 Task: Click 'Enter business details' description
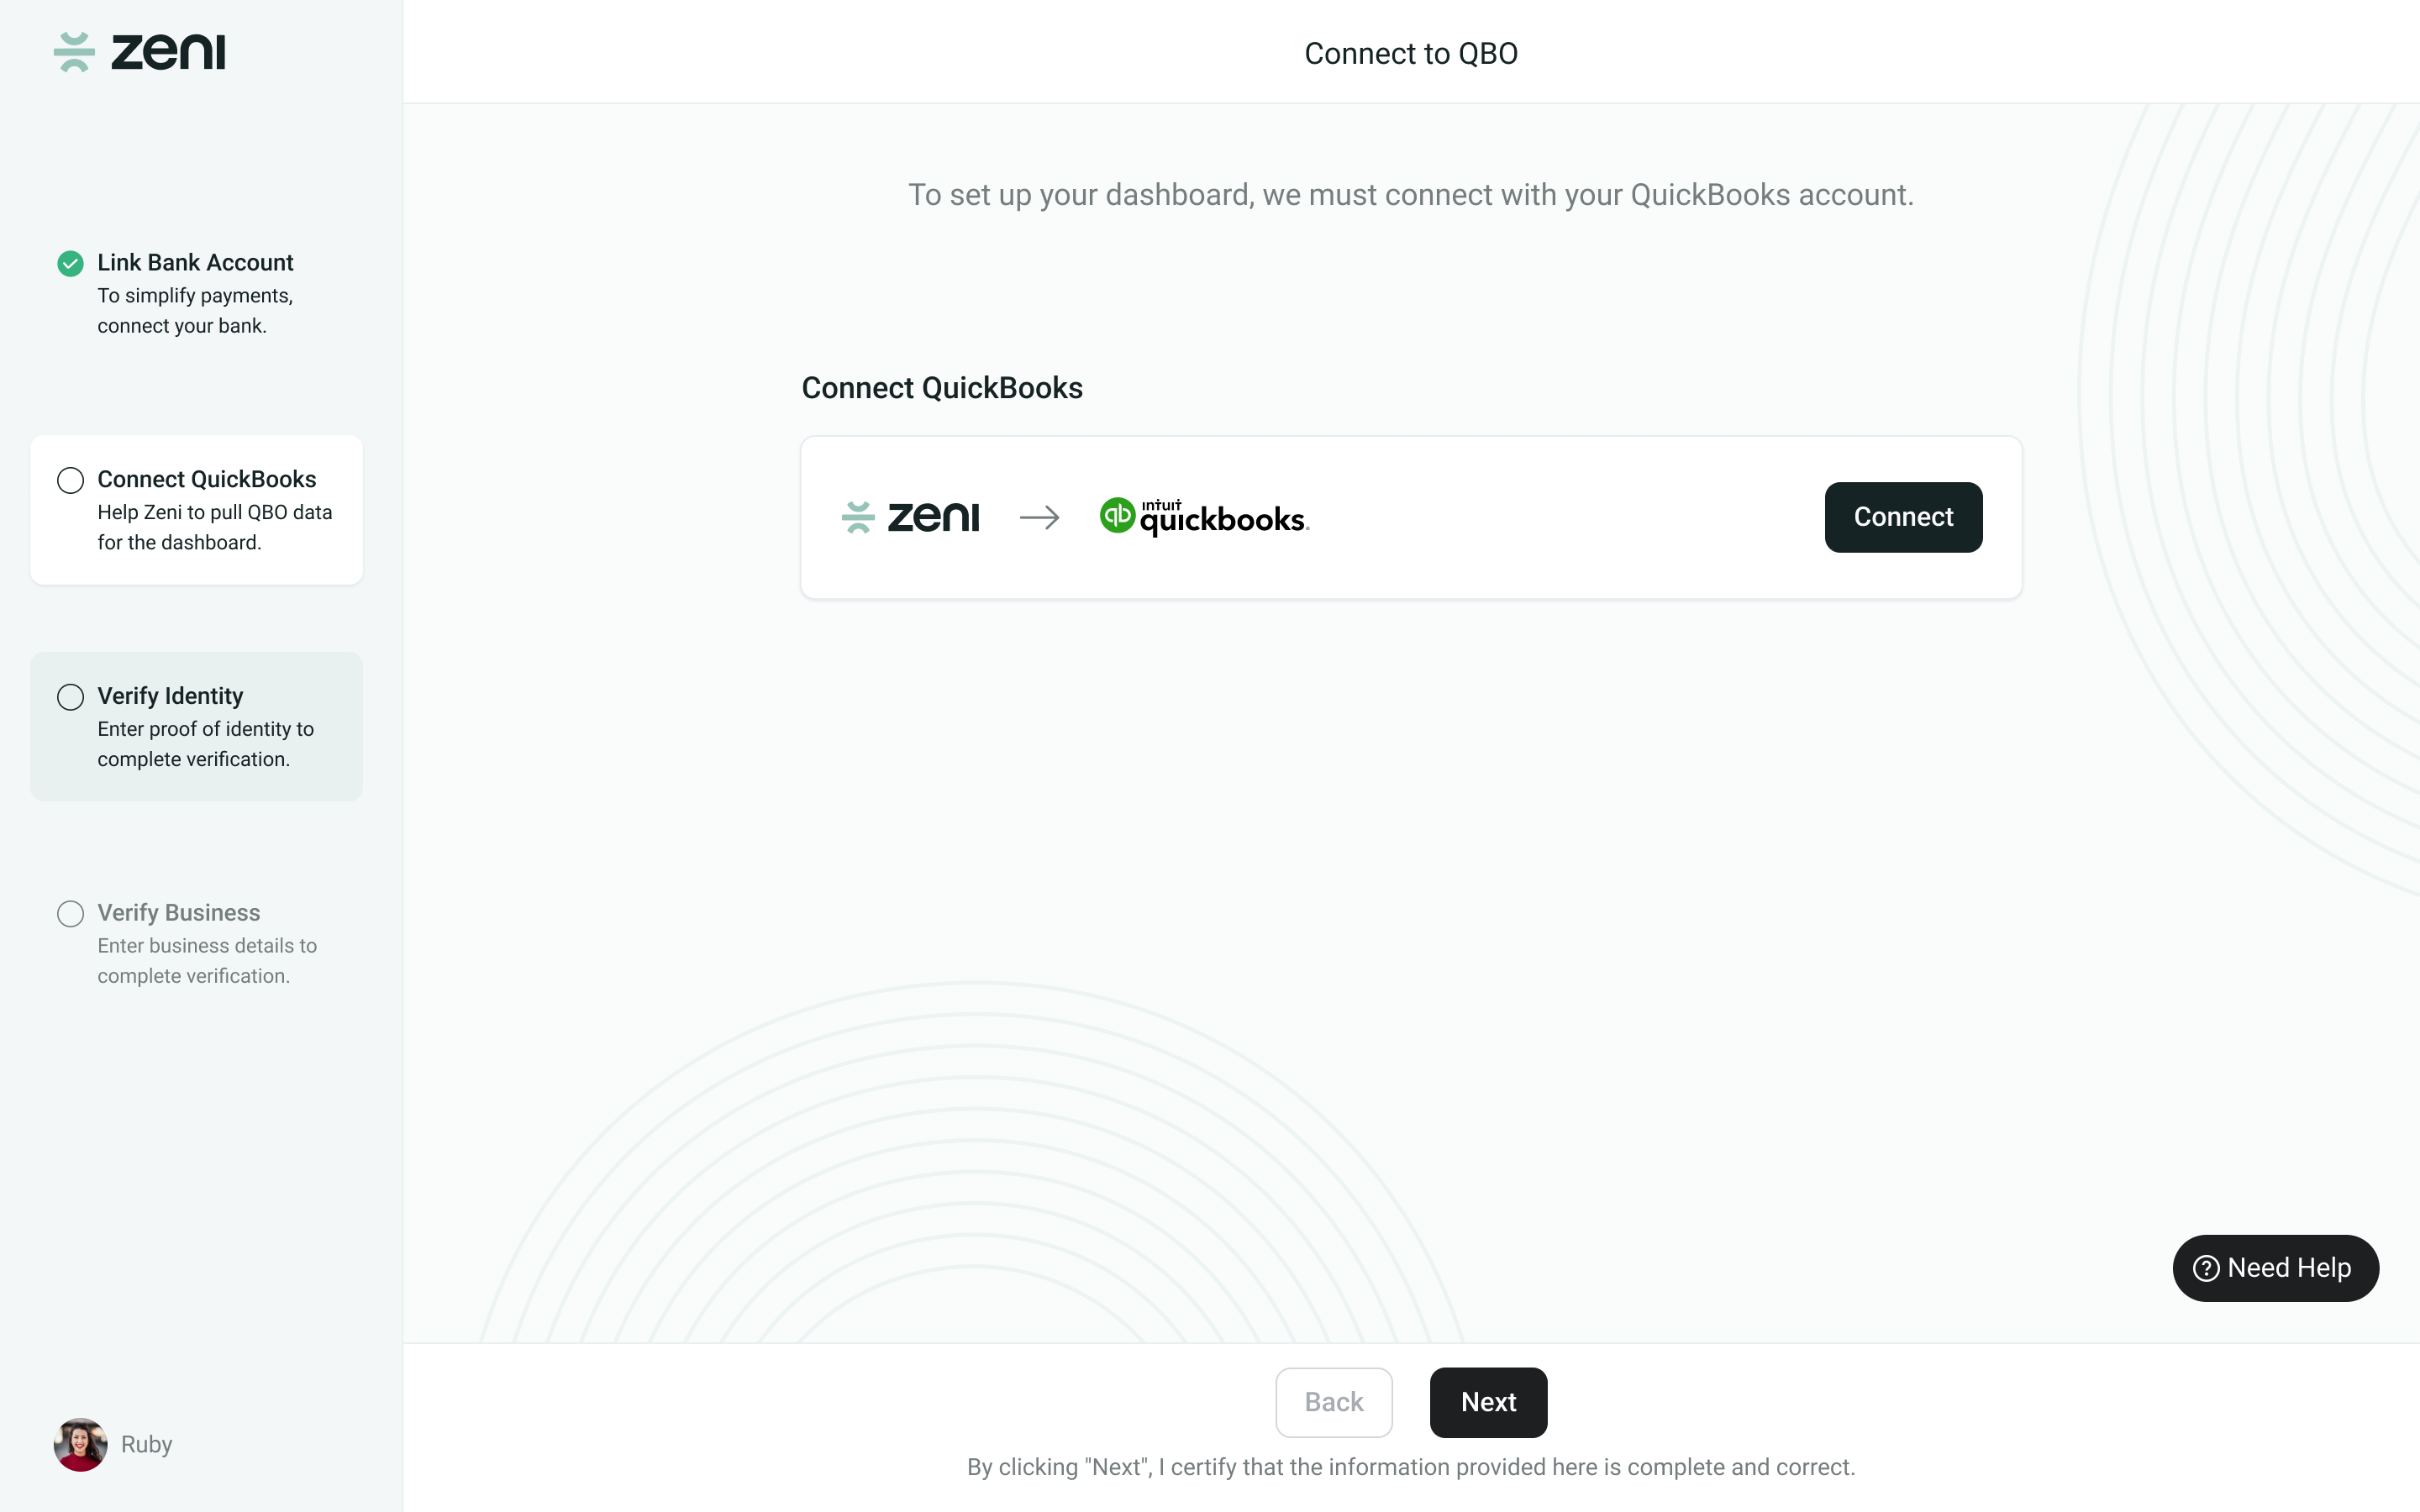coord(207,960)
